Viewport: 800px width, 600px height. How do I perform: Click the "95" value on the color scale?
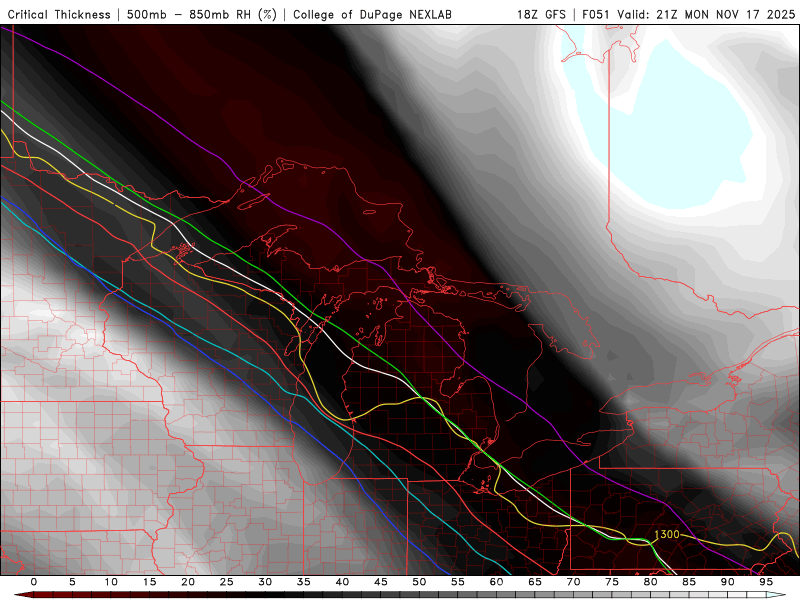coord(766,582)
